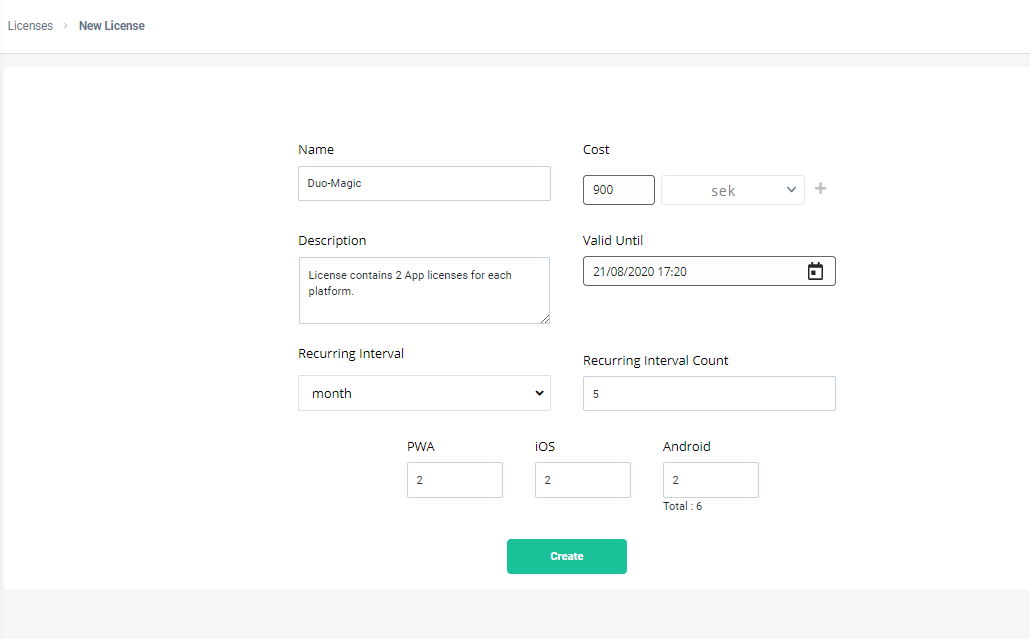Screen dimensions: 1030x639
Task: Grab the Description textarea resize handle
Action: point(545,319)
